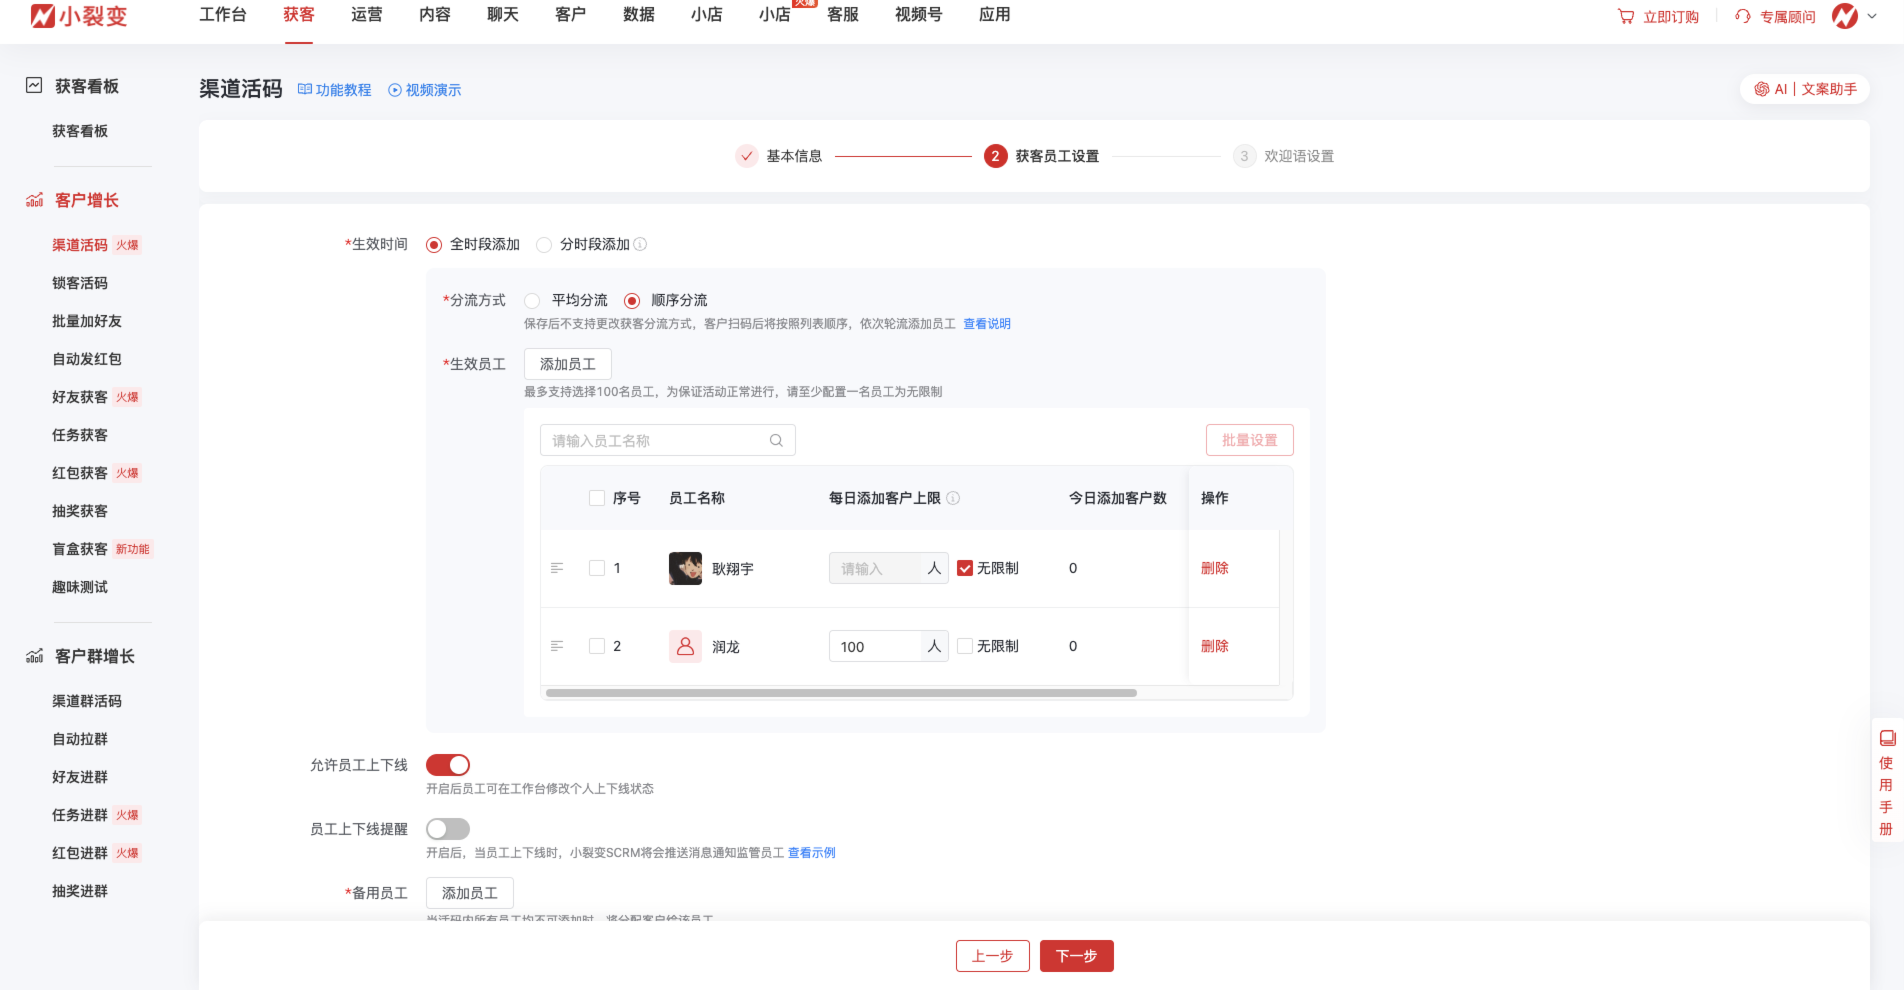Open the 数据 top menu

point(638,15)
